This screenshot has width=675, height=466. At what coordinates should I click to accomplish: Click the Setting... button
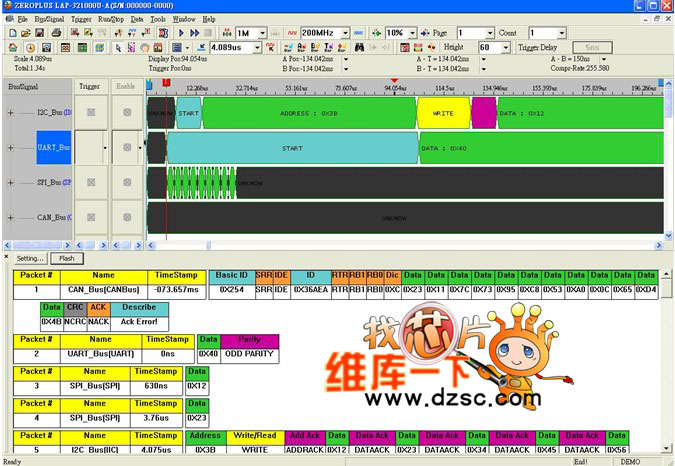(29, 258)
